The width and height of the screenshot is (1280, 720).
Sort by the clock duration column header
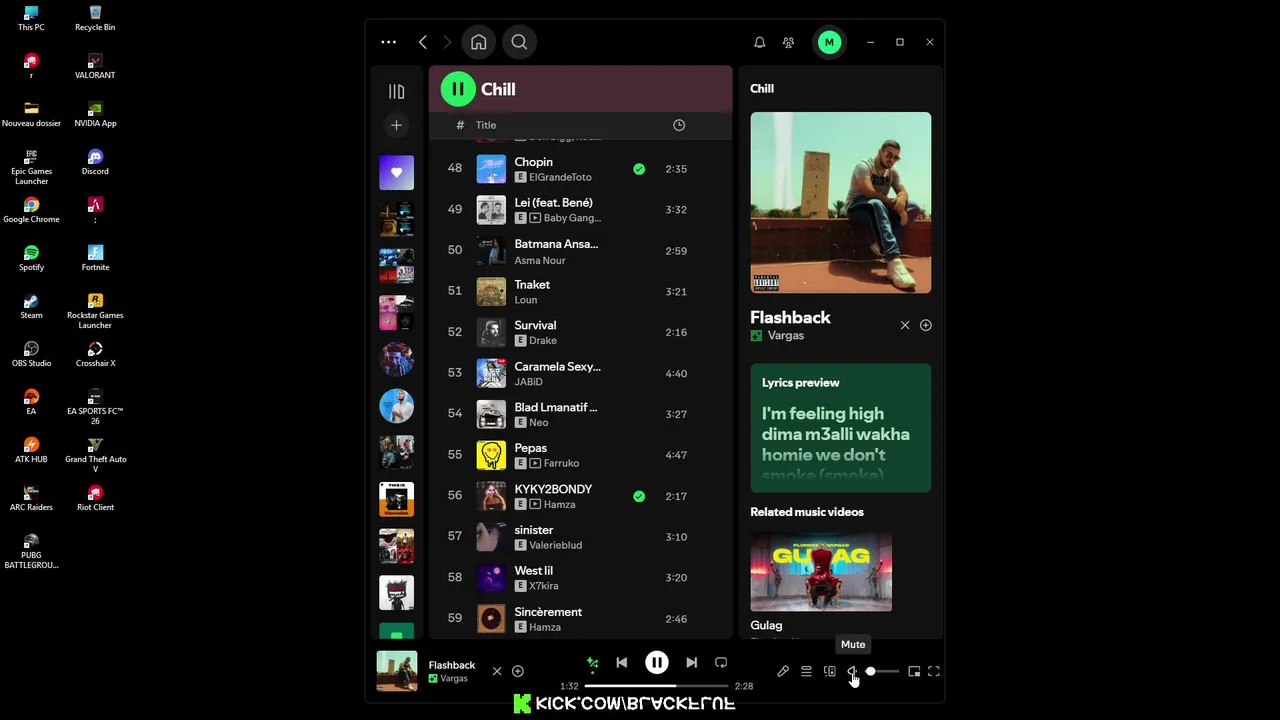coord(679,125)
